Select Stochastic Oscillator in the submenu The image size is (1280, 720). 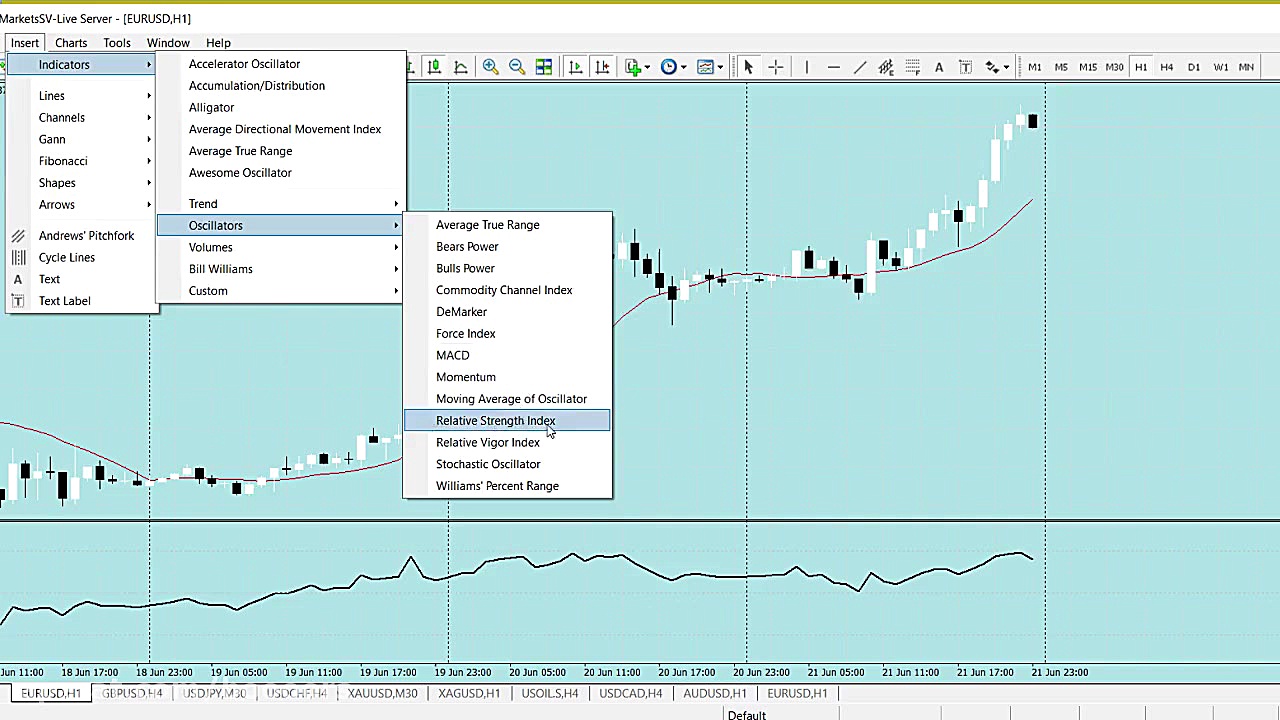pyautogui.click(x=488, y=464)
